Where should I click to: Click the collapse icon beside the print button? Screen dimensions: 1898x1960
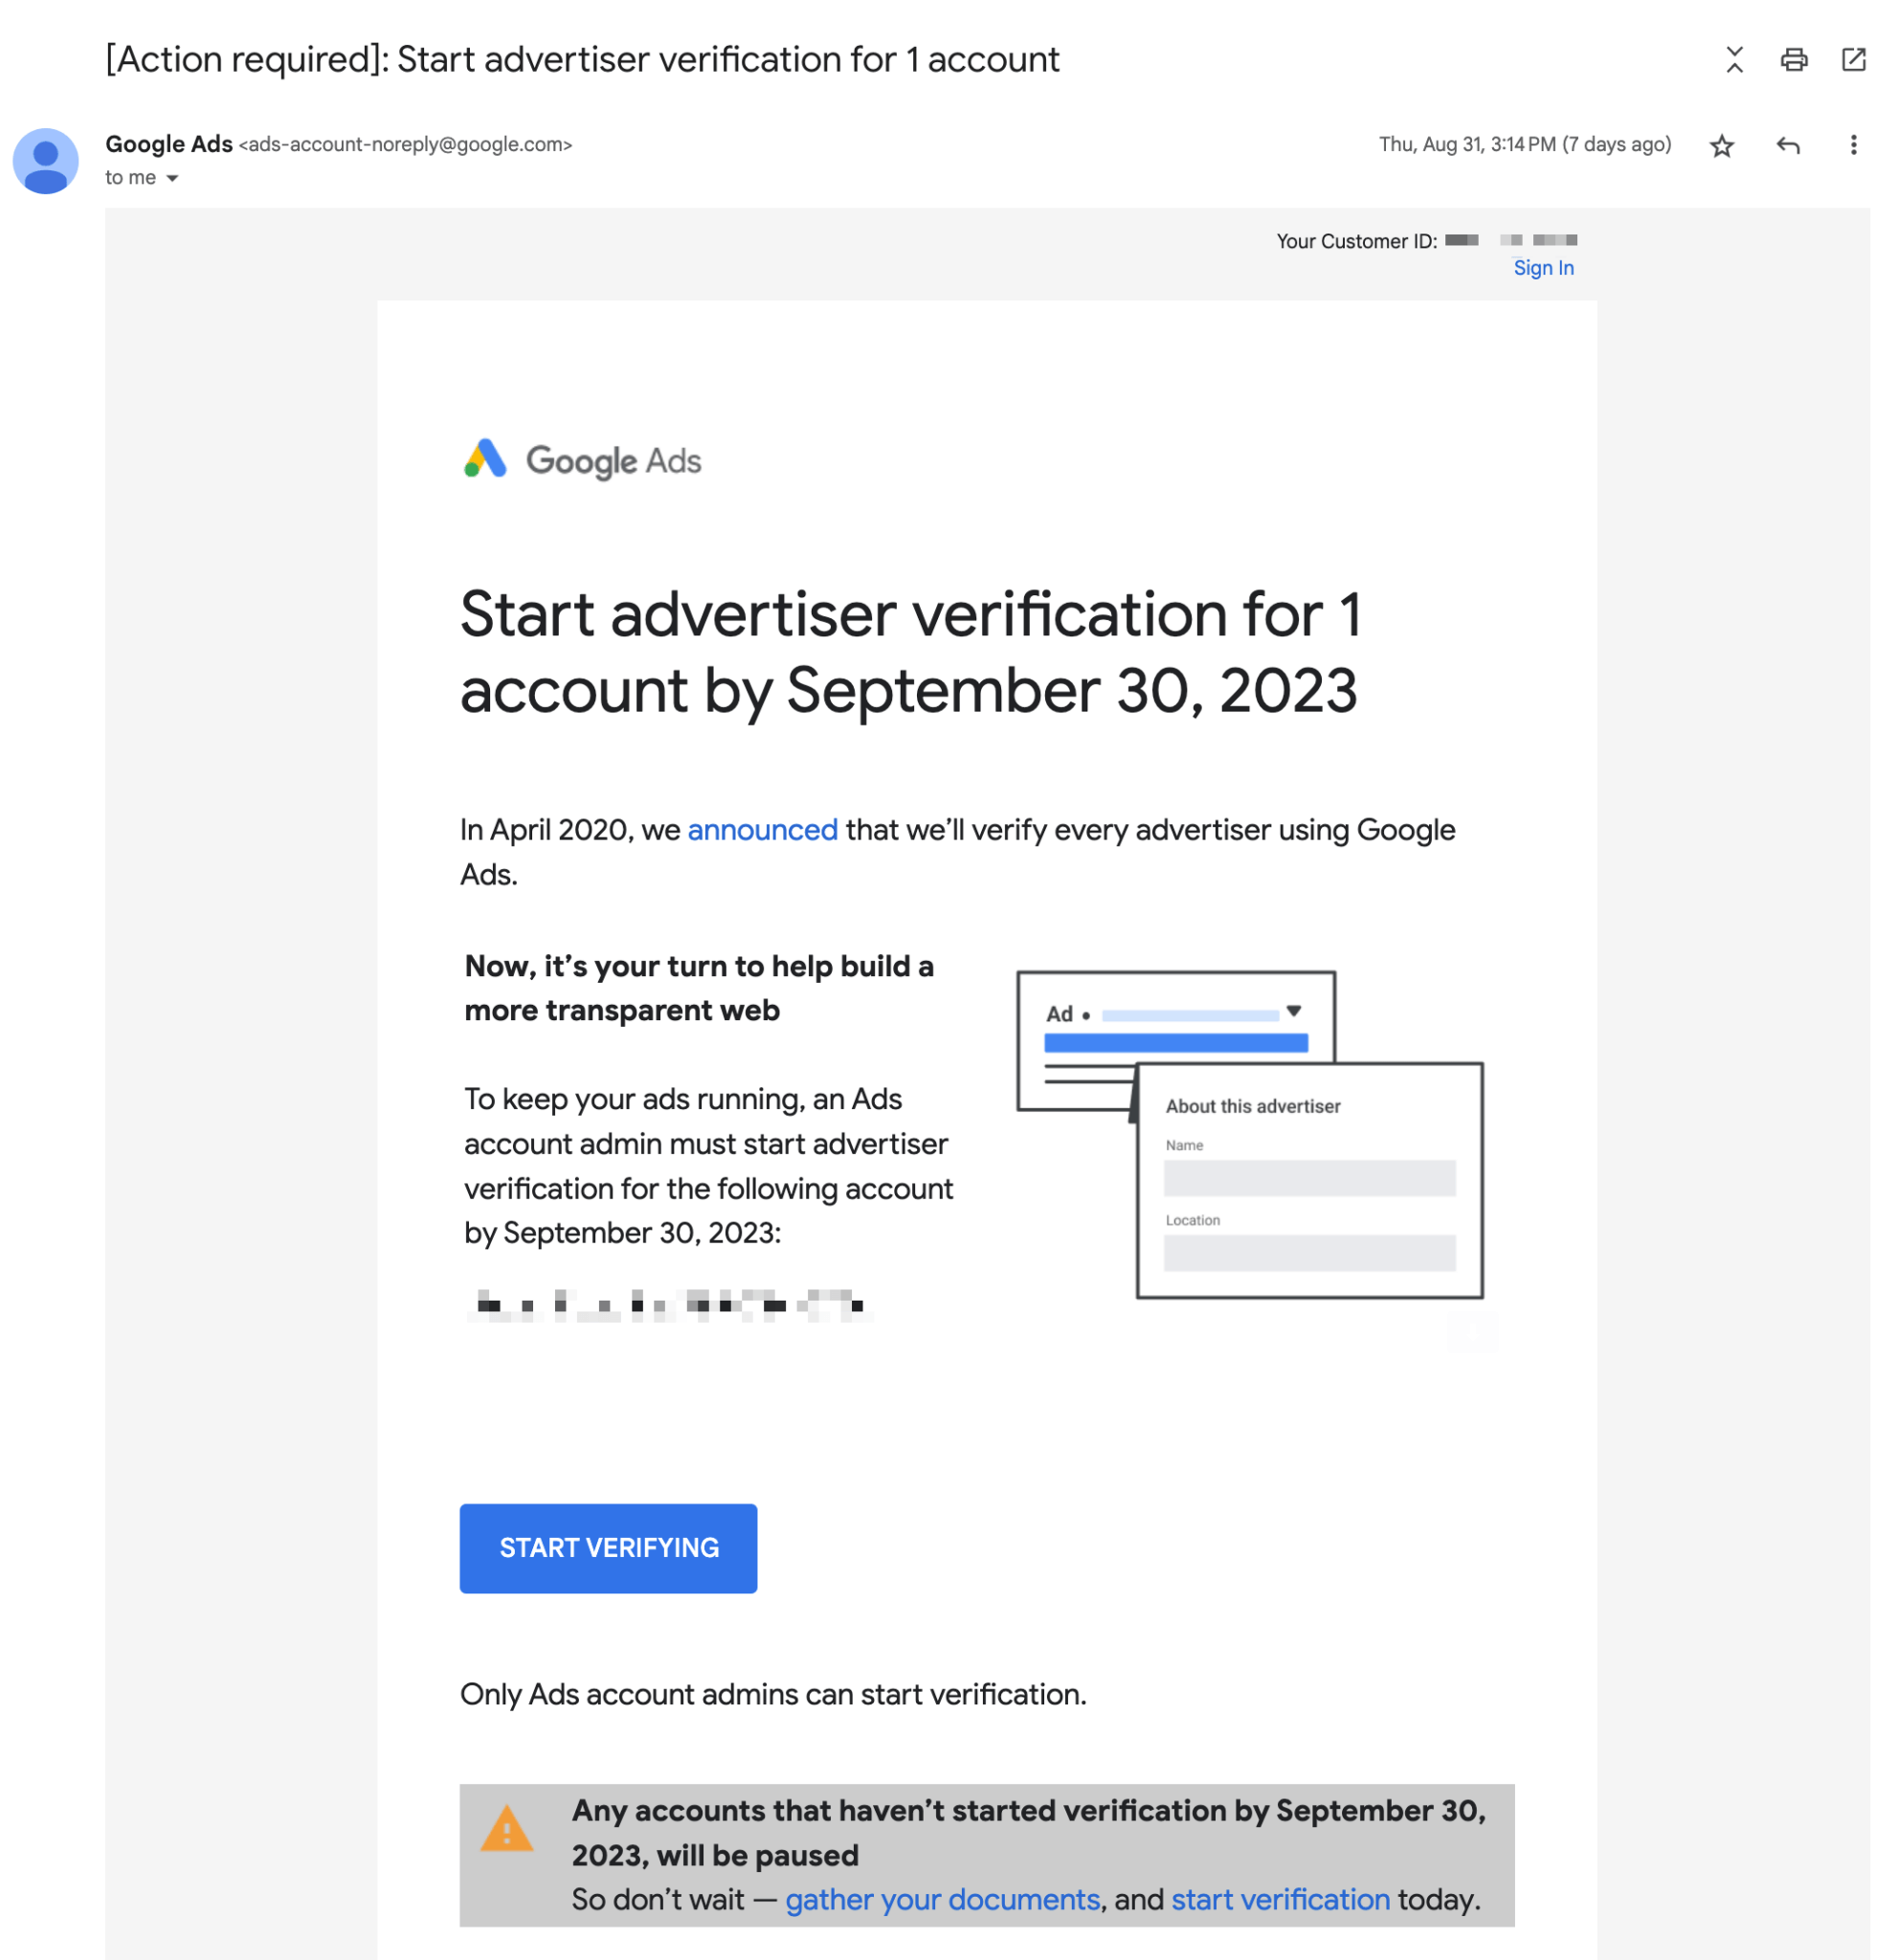pyautogui.click(x=1733, y=60)
